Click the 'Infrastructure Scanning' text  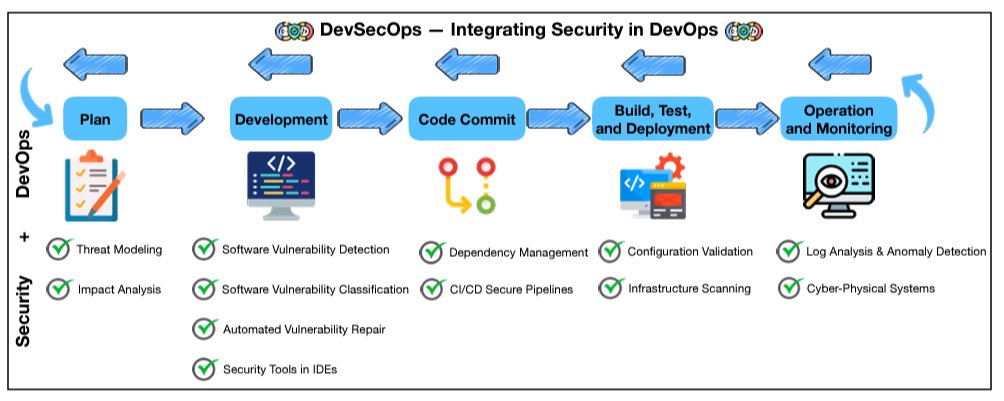click(x=689, y=289)
